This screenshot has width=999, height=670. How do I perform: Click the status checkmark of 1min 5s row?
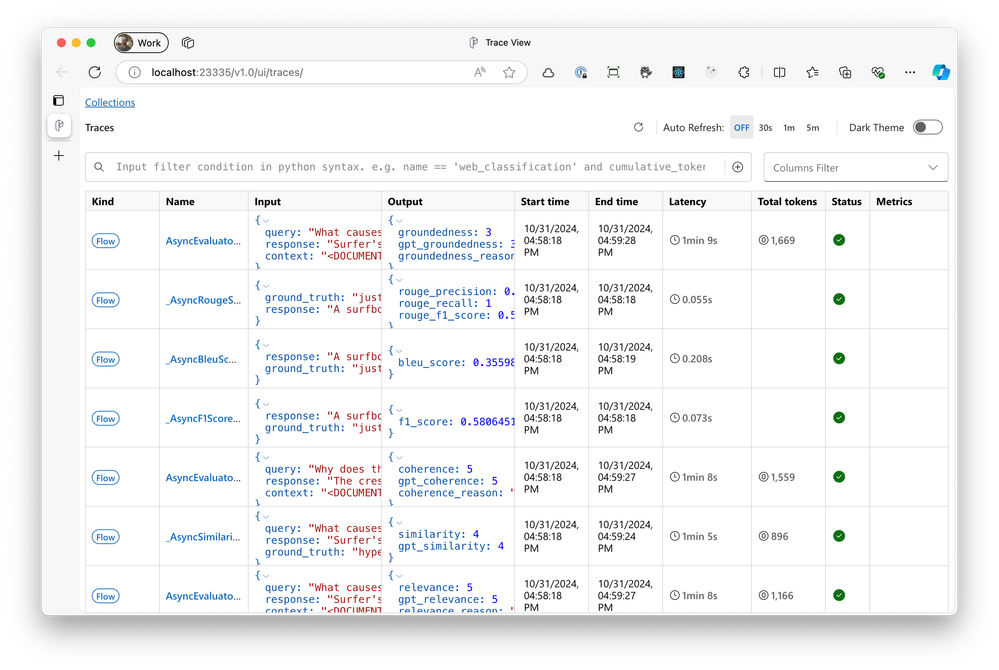coord(839,536)
